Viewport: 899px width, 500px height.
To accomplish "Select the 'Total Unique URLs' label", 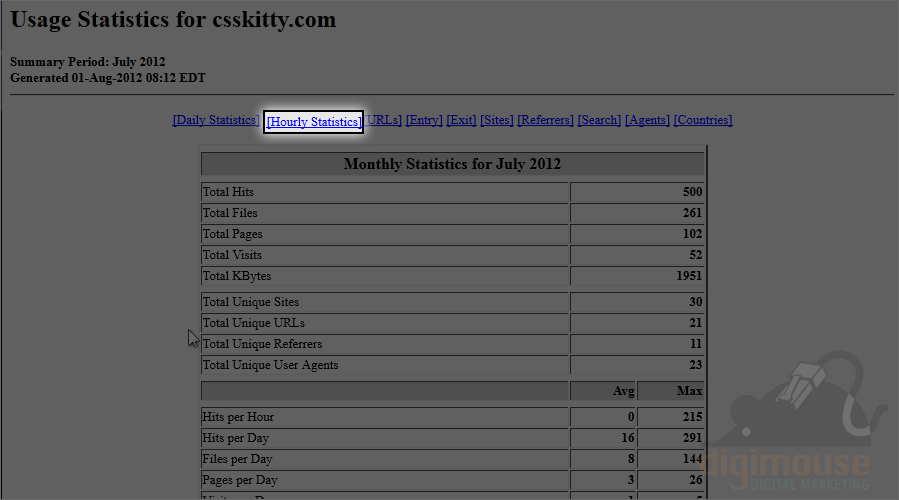I will click(x=253, y=323).
